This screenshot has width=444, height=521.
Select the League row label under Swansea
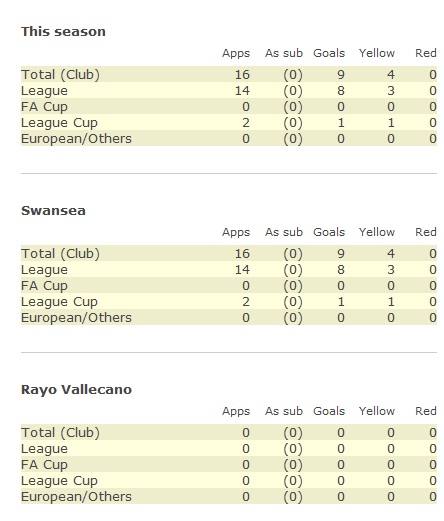pyautogui.click(x=44, y=270)
